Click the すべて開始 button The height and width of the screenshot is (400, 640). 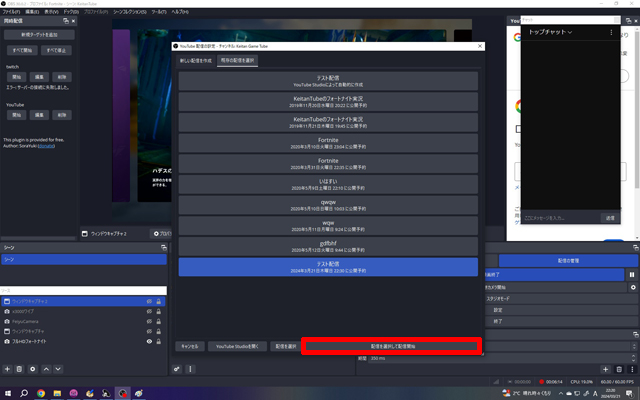coord(22,50)
